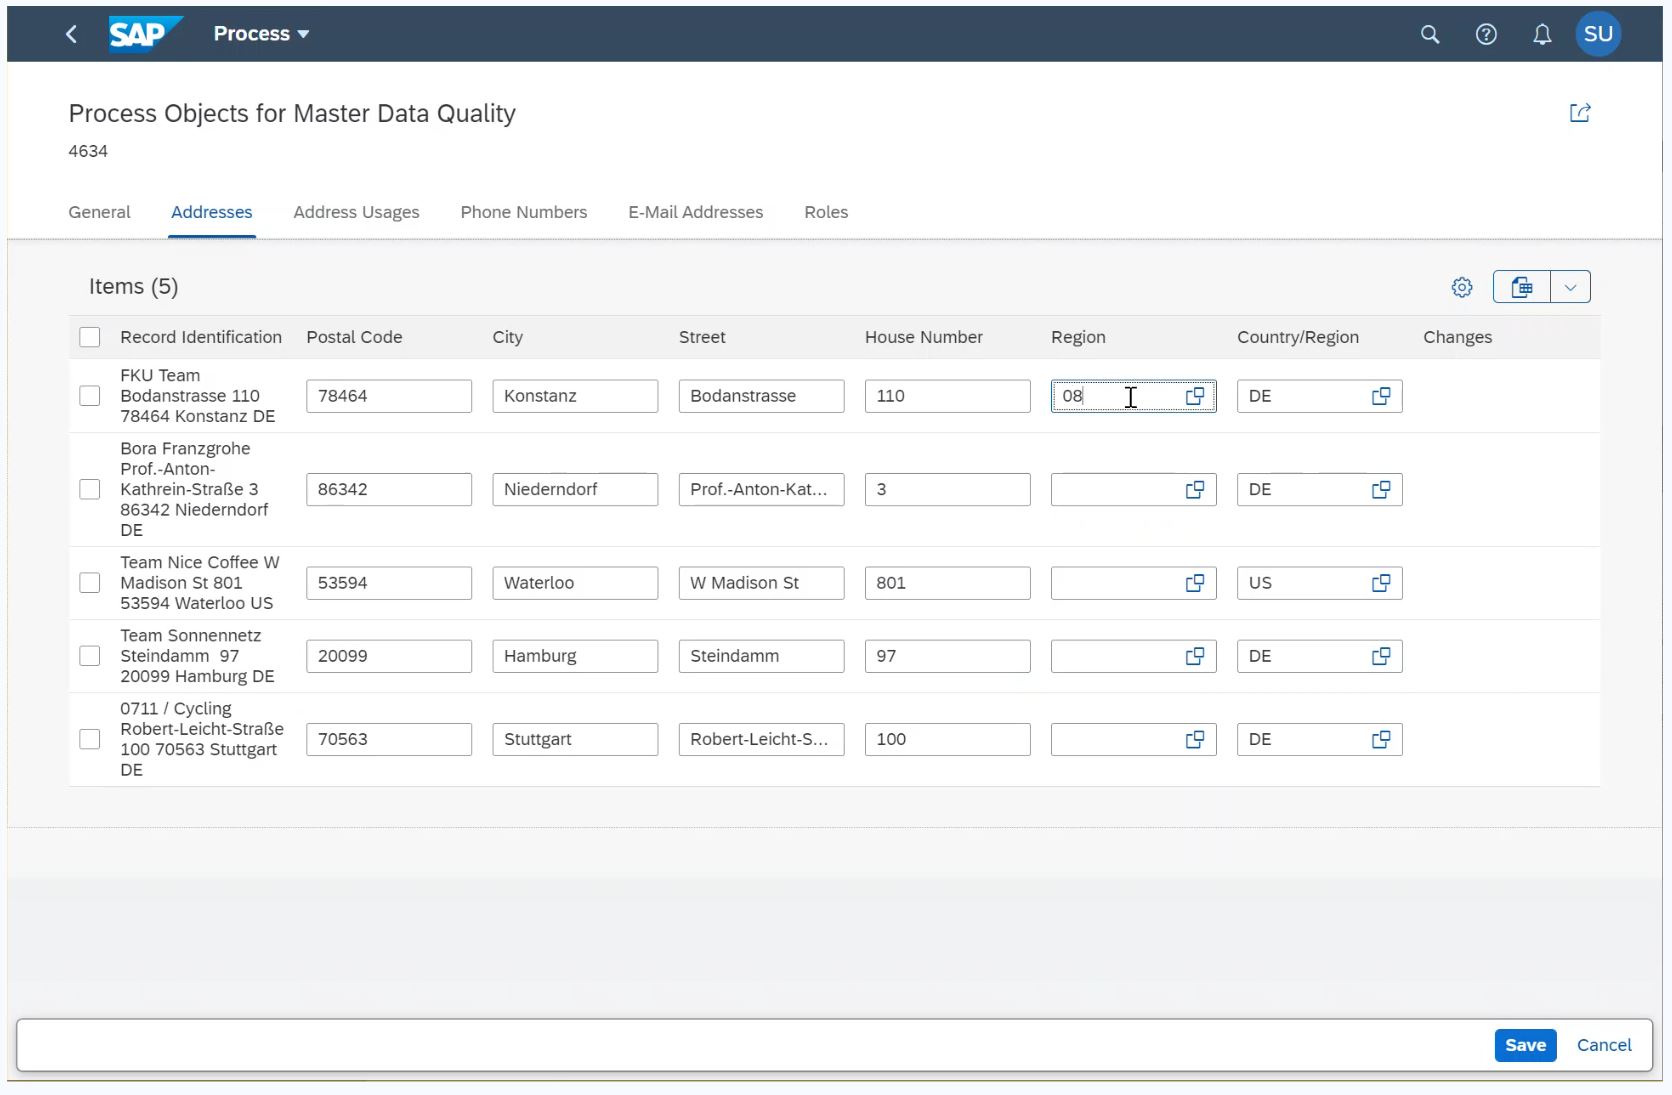The image size is (1672, 1095).
Task: Toggle the select-all checkbox in table header
Action: click(x=90, y=337)
